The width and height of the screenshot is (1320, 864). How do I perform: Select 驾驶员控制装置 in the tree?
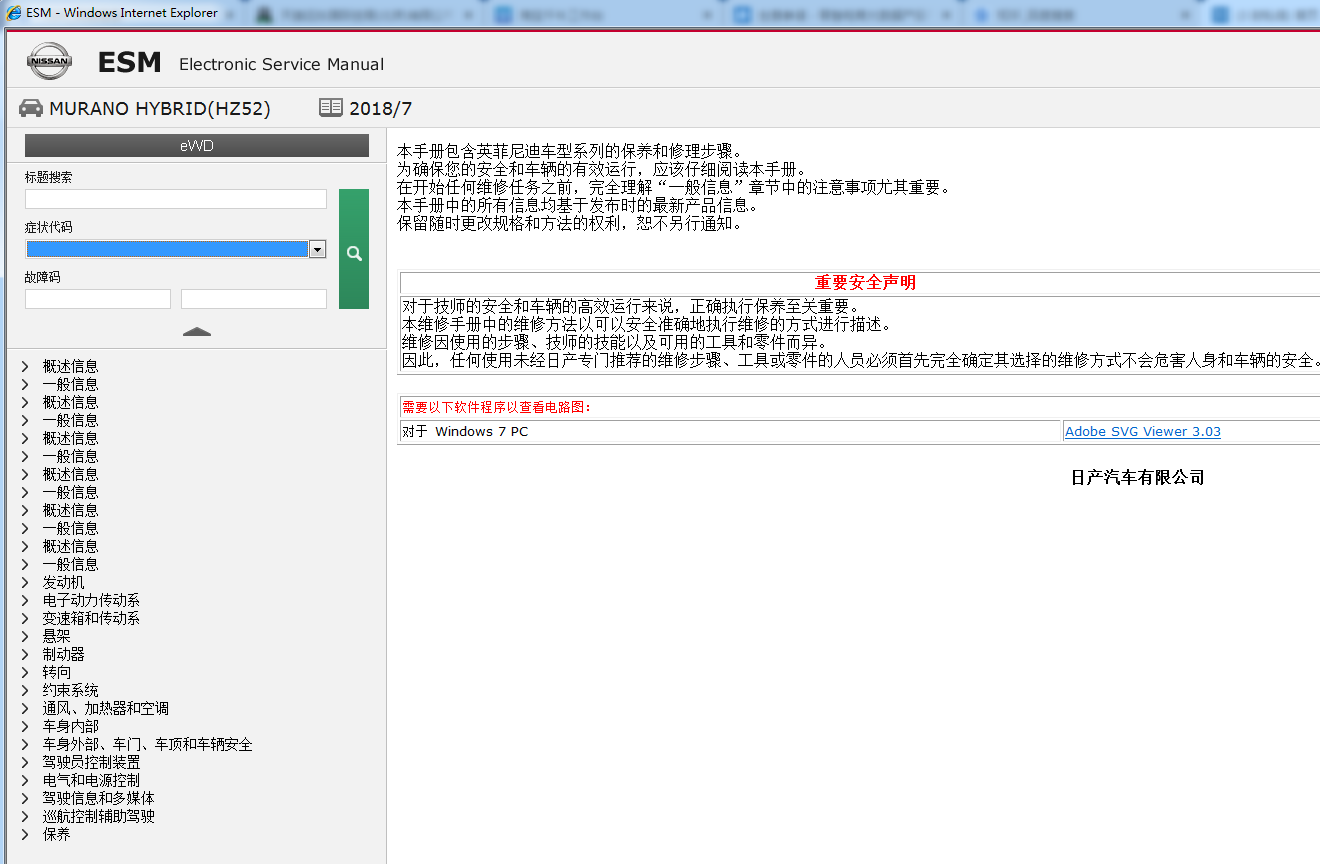[x=92, y=762]
